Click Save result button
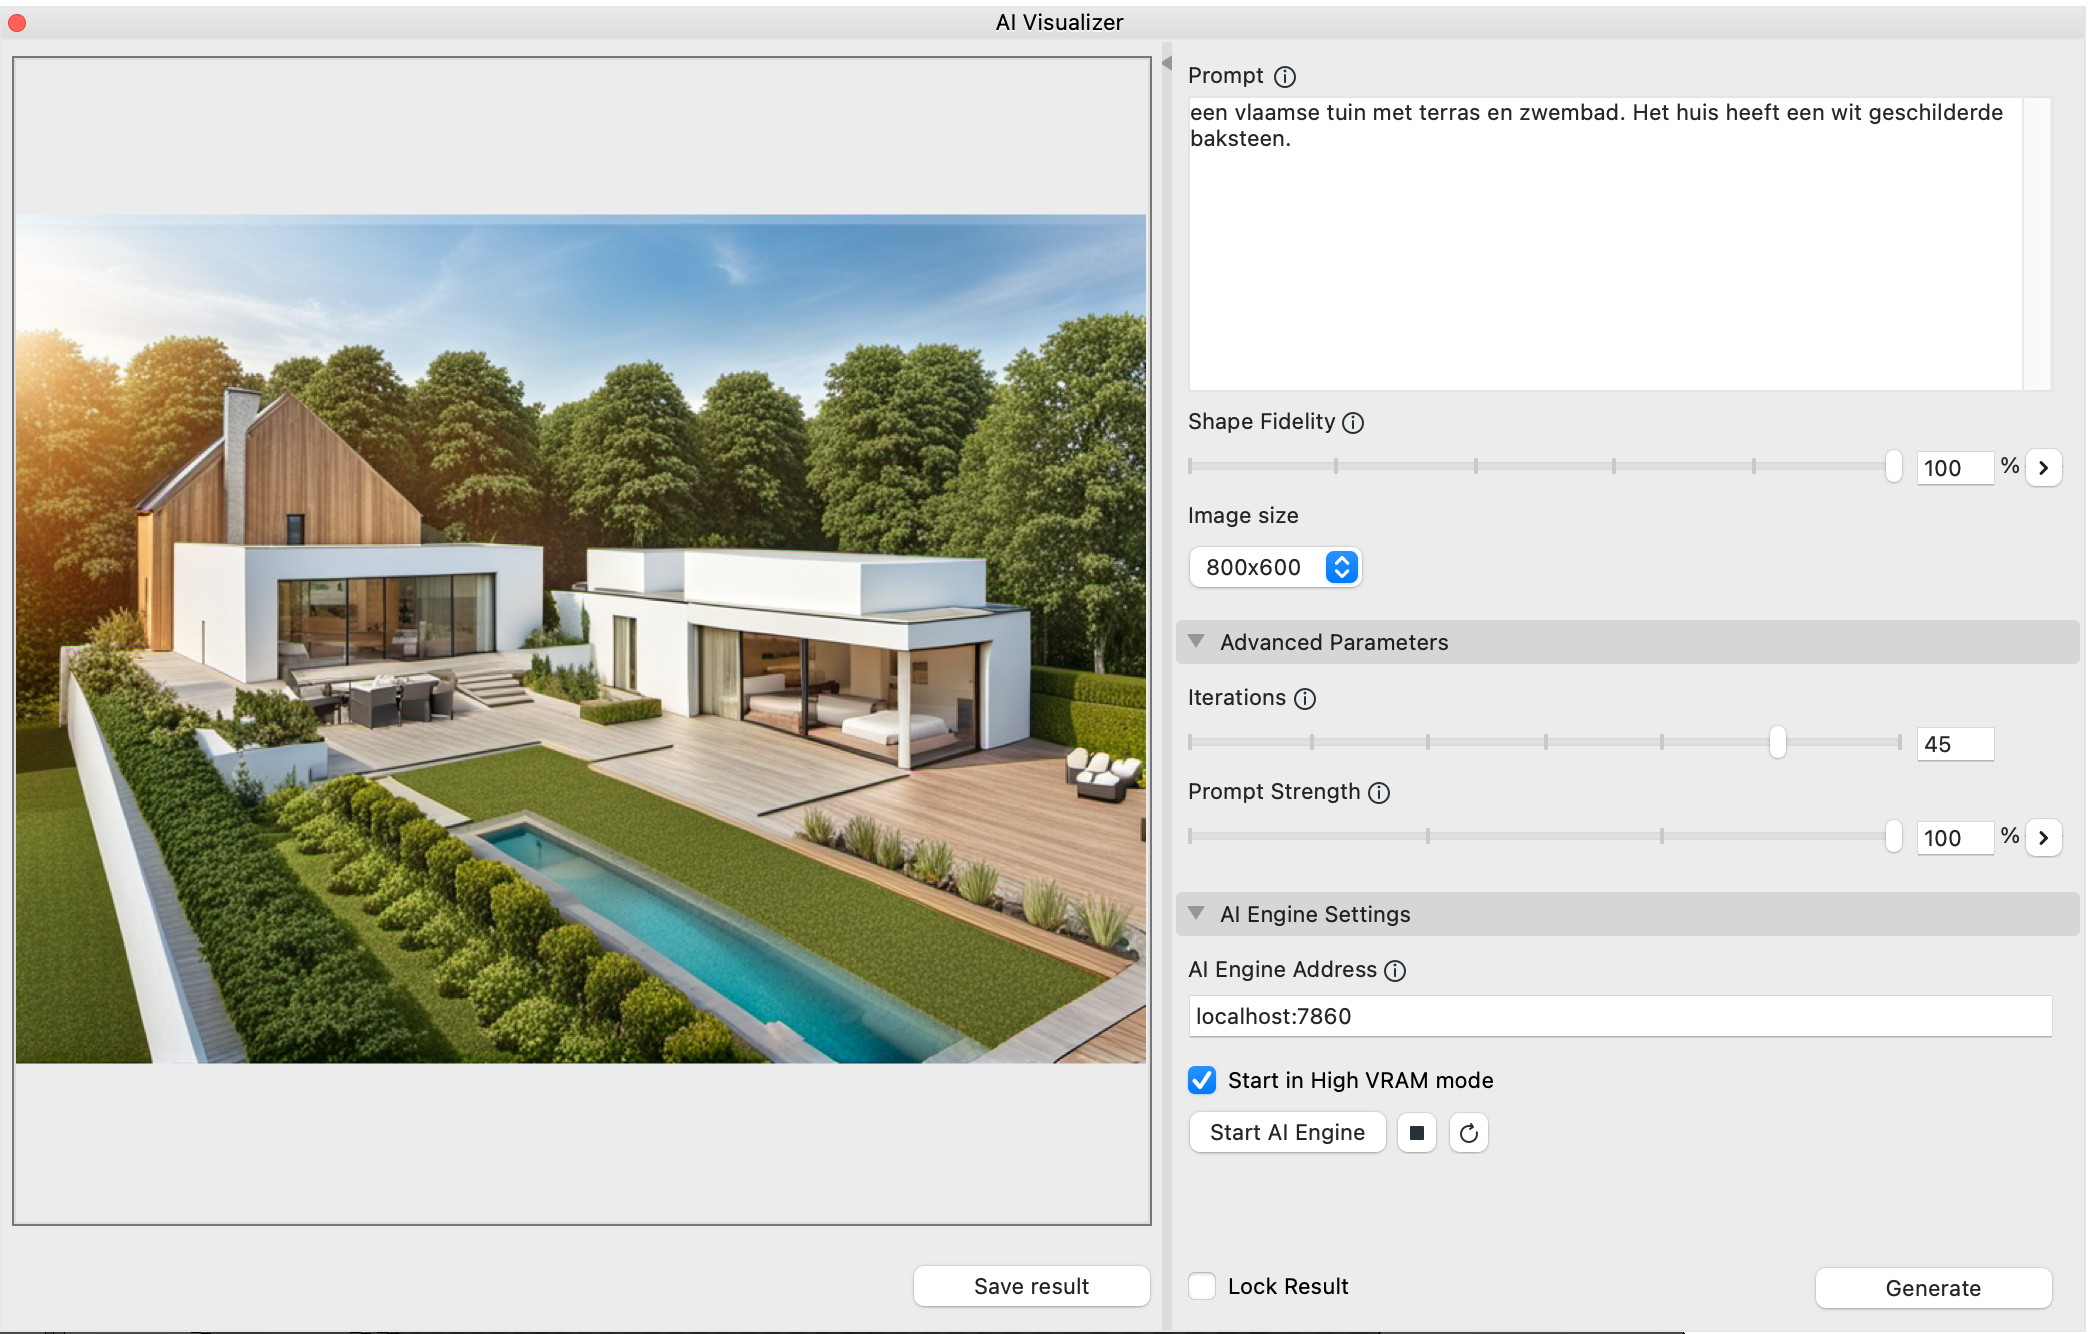The image size is (2088, 1334). [x=1031, y=1286]
